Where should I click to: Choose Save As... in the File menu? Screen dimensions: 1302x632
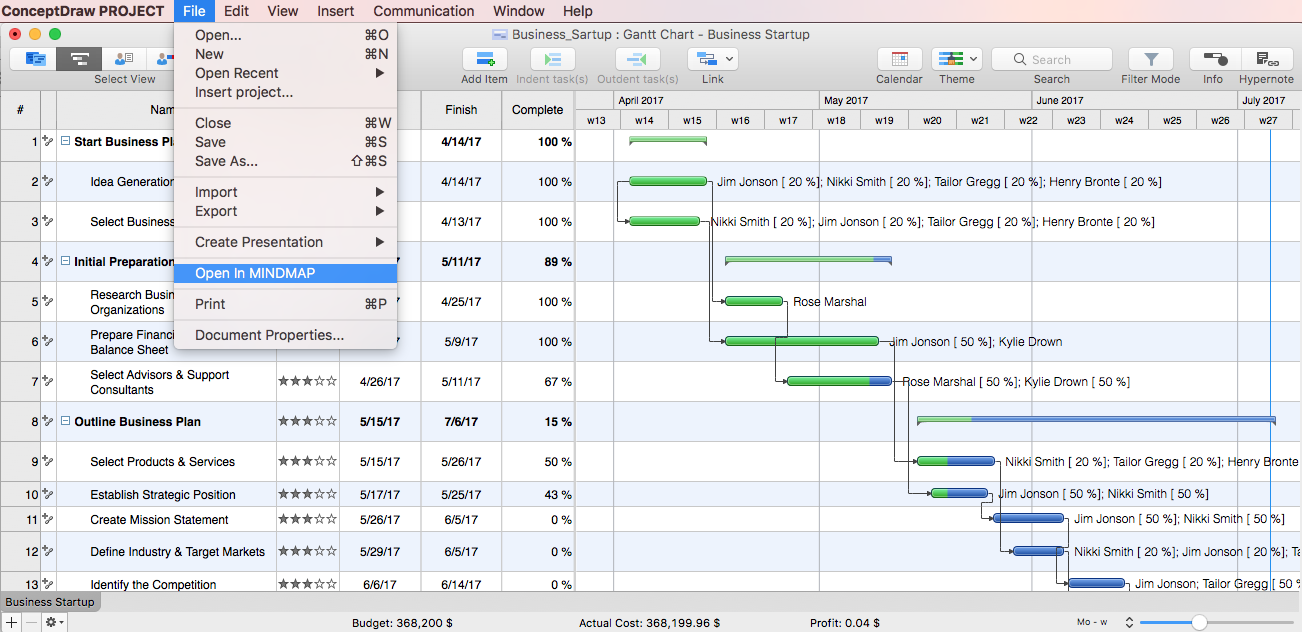coord(286,161)
